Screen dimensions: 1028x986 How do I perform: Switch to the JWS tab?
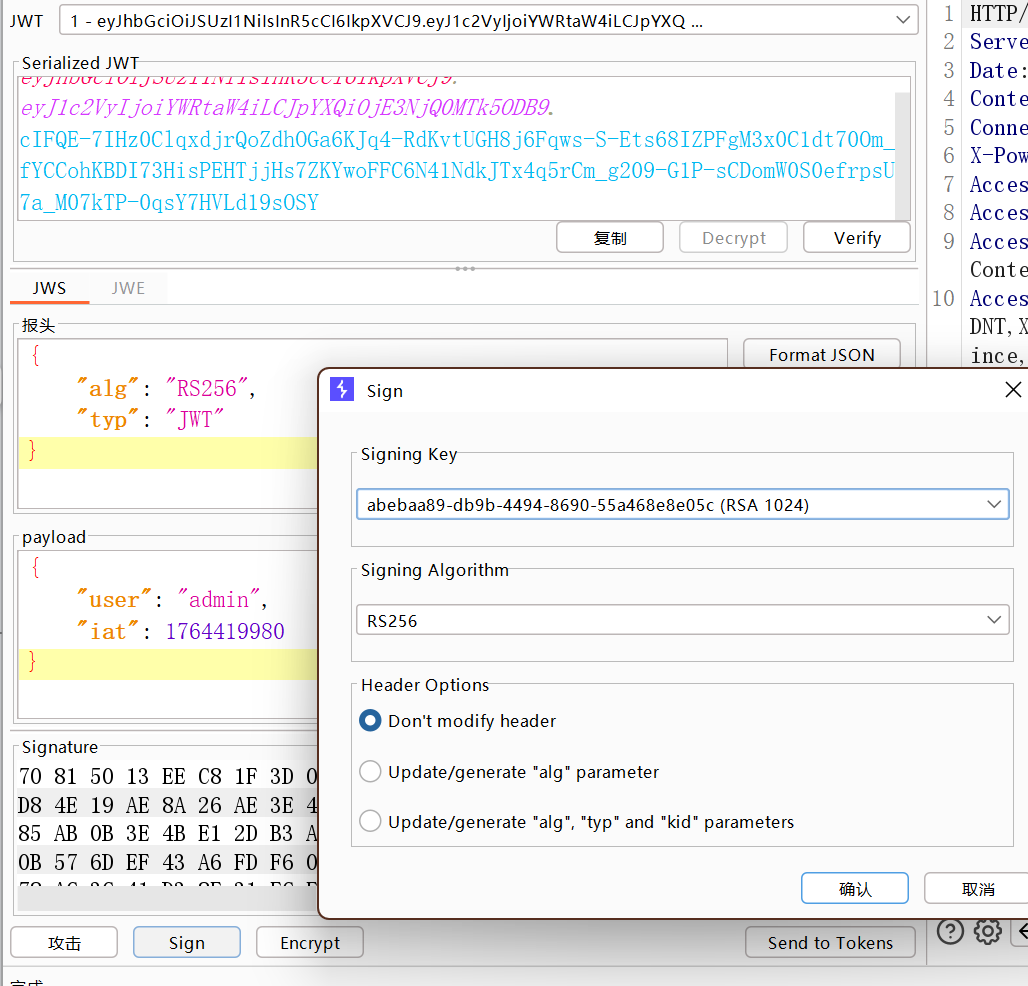pos(49,288)
